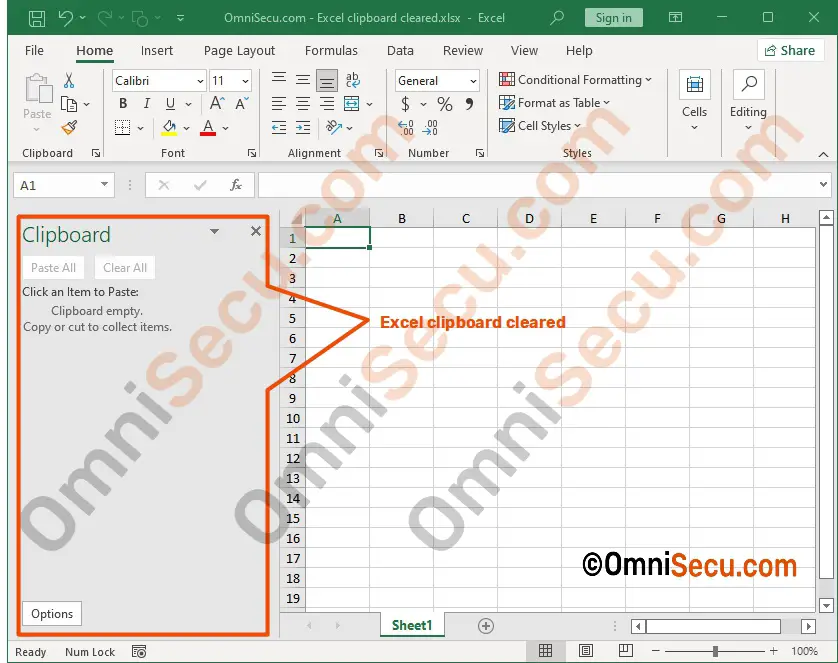Click Merge & Center icon
The height and width of the screenshot is (663, 838).
click(352, 104)
